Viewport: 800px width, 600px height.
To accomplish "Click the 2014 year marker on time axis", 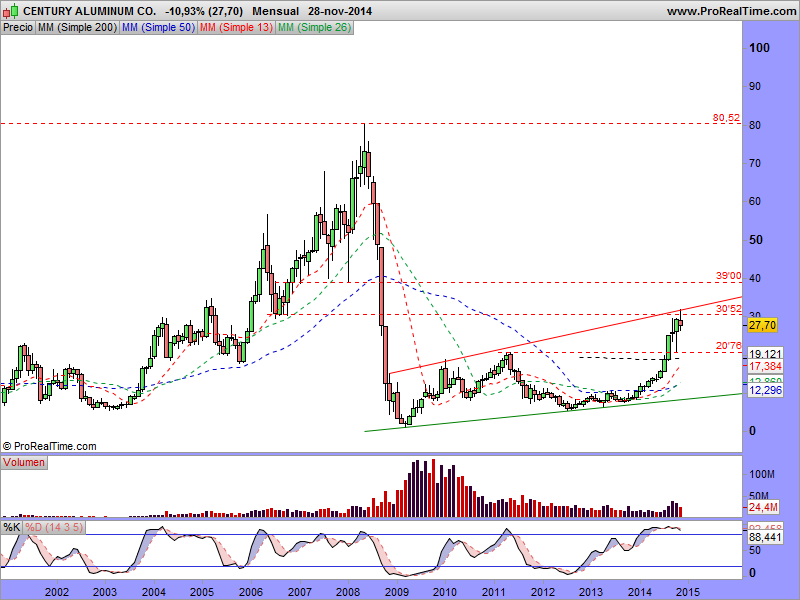I will [x=641, y=592].
